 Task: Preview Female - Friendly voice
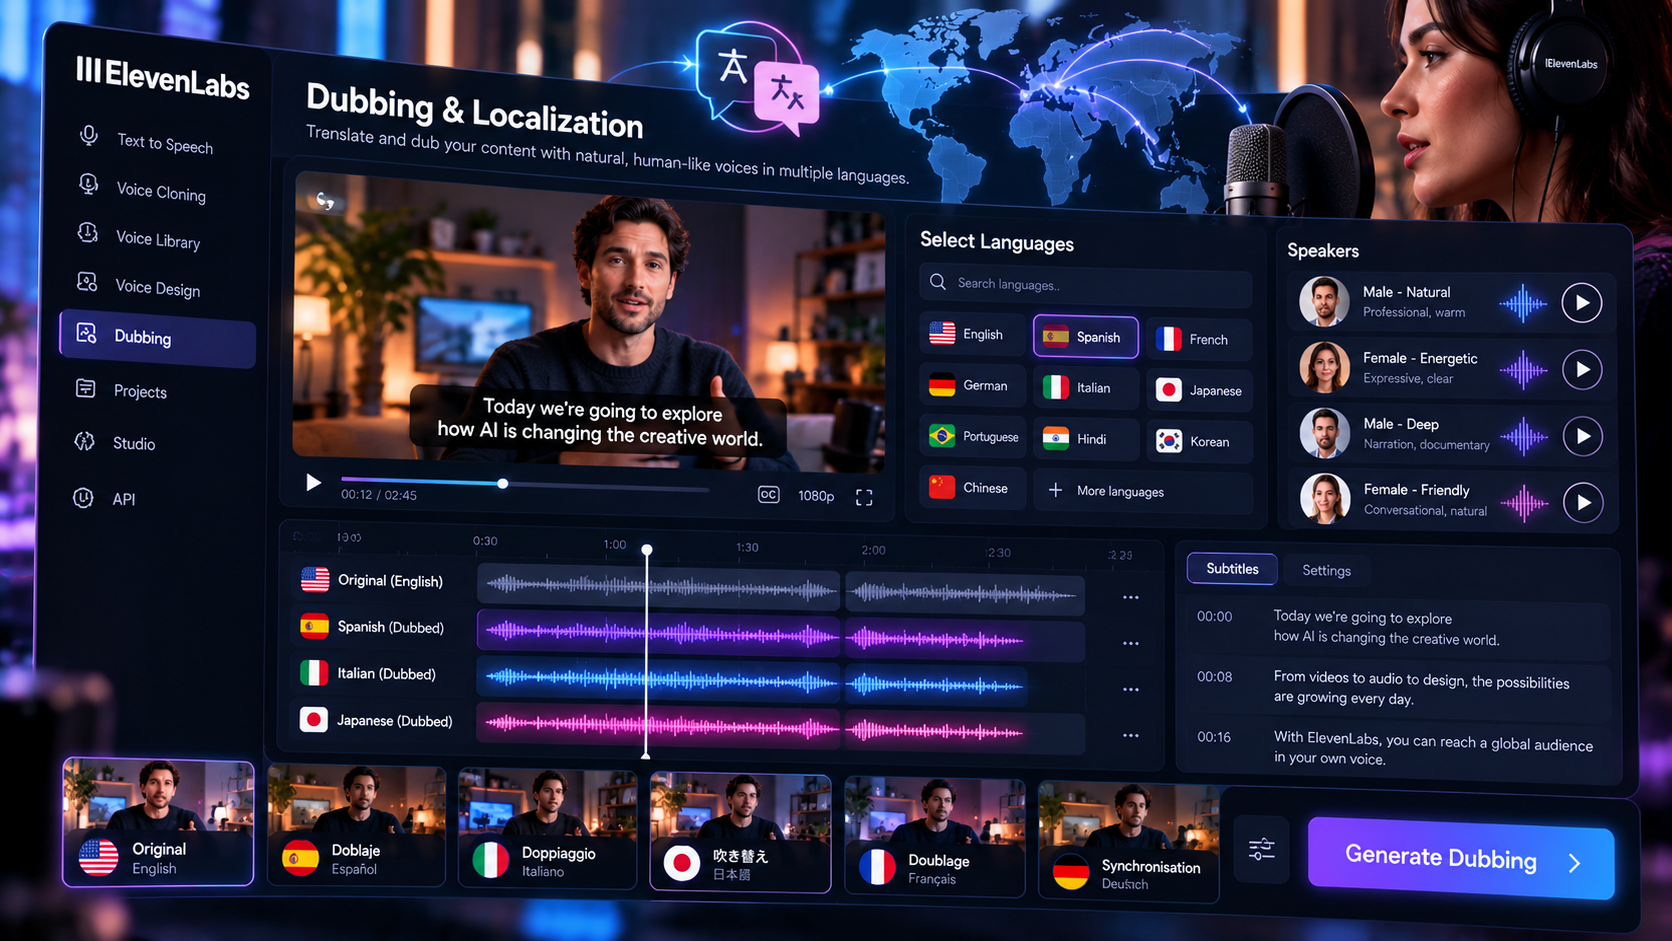1584,502
